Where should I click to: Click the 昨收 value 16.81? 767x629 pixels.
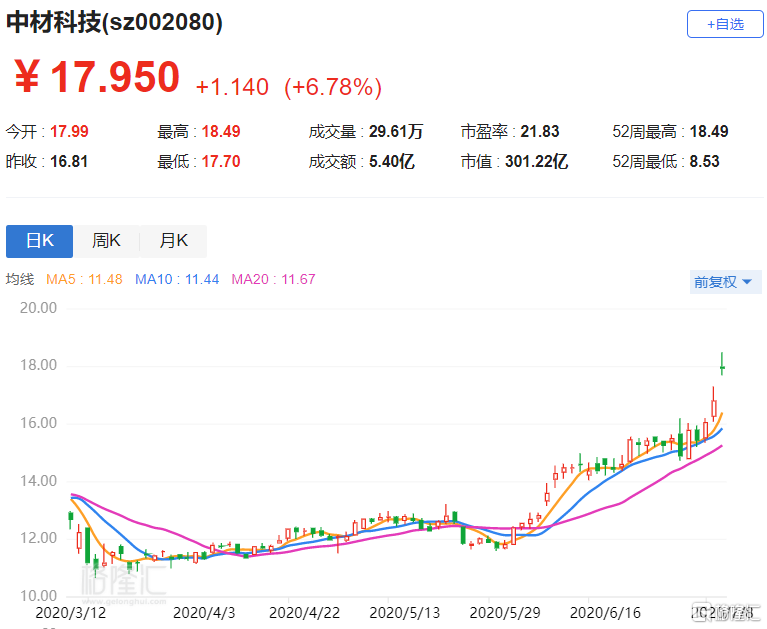[69, 161]
